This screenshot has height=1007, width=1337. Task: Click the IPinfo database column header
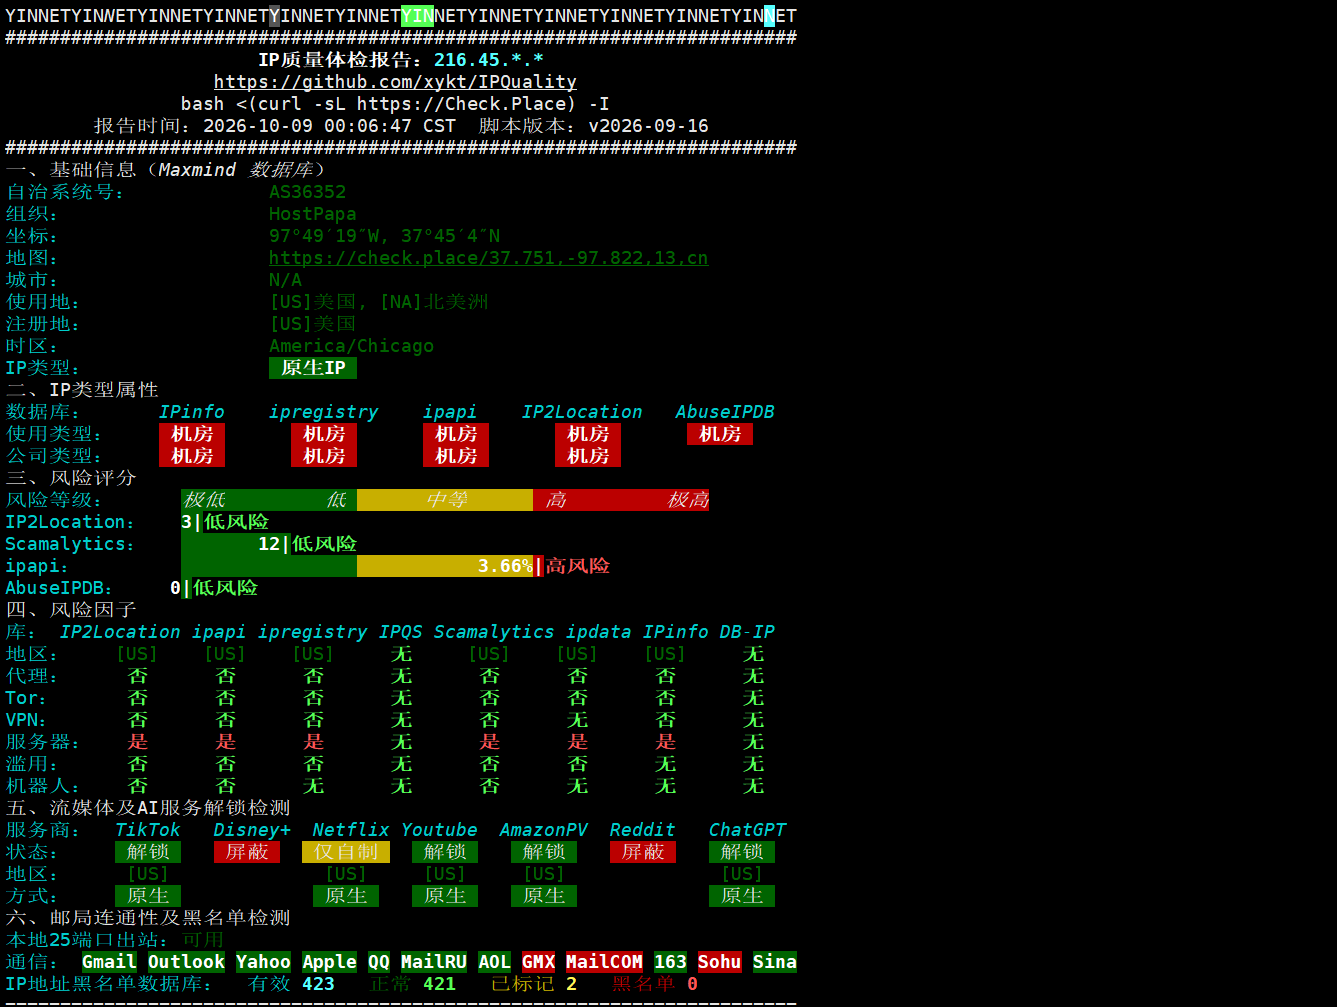click(192, 412)
